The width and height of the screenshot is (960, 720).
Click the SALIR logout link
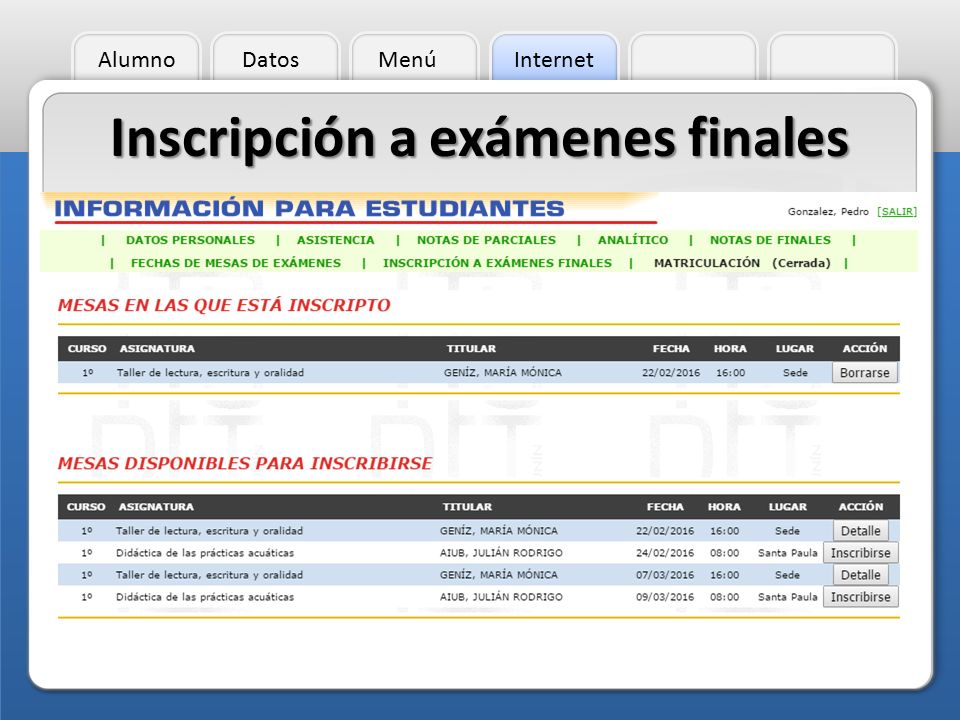pyautogui.click(x=897, y=211)
